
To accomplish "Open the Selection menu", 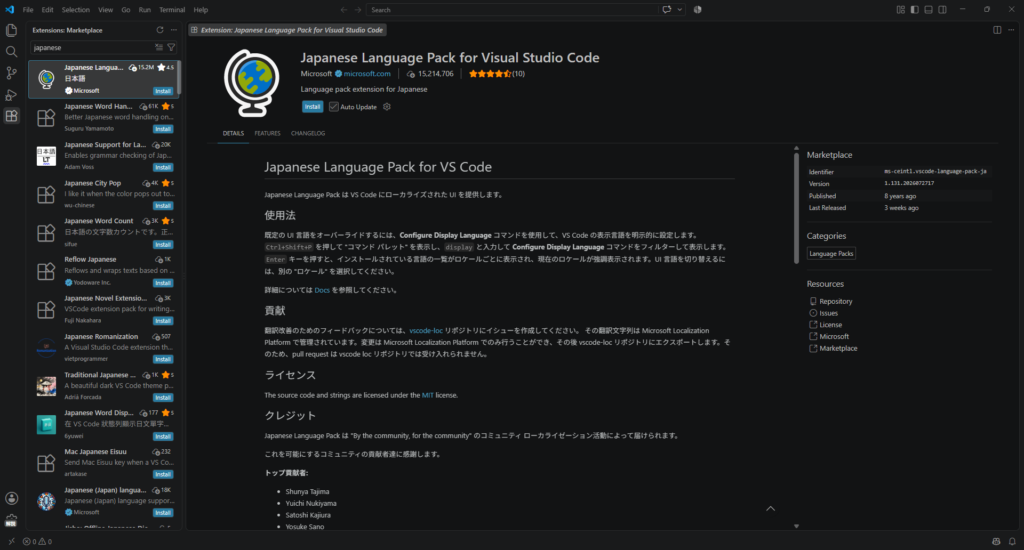I will (76, 10).
